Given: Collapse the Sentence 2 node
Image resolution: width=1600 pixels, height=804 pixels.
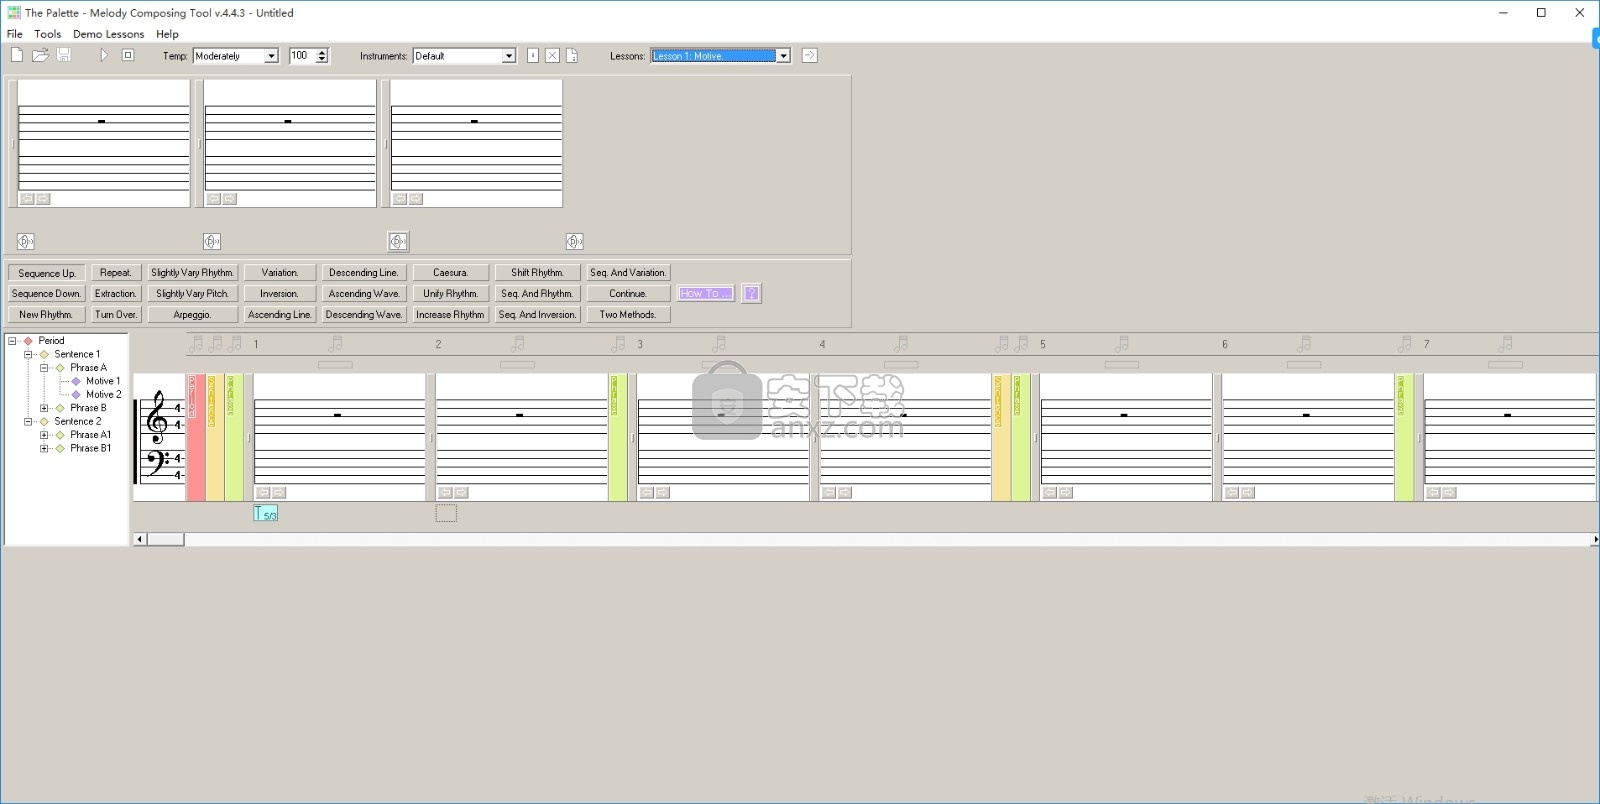Looking at the screenshot, I should point(28,422).
